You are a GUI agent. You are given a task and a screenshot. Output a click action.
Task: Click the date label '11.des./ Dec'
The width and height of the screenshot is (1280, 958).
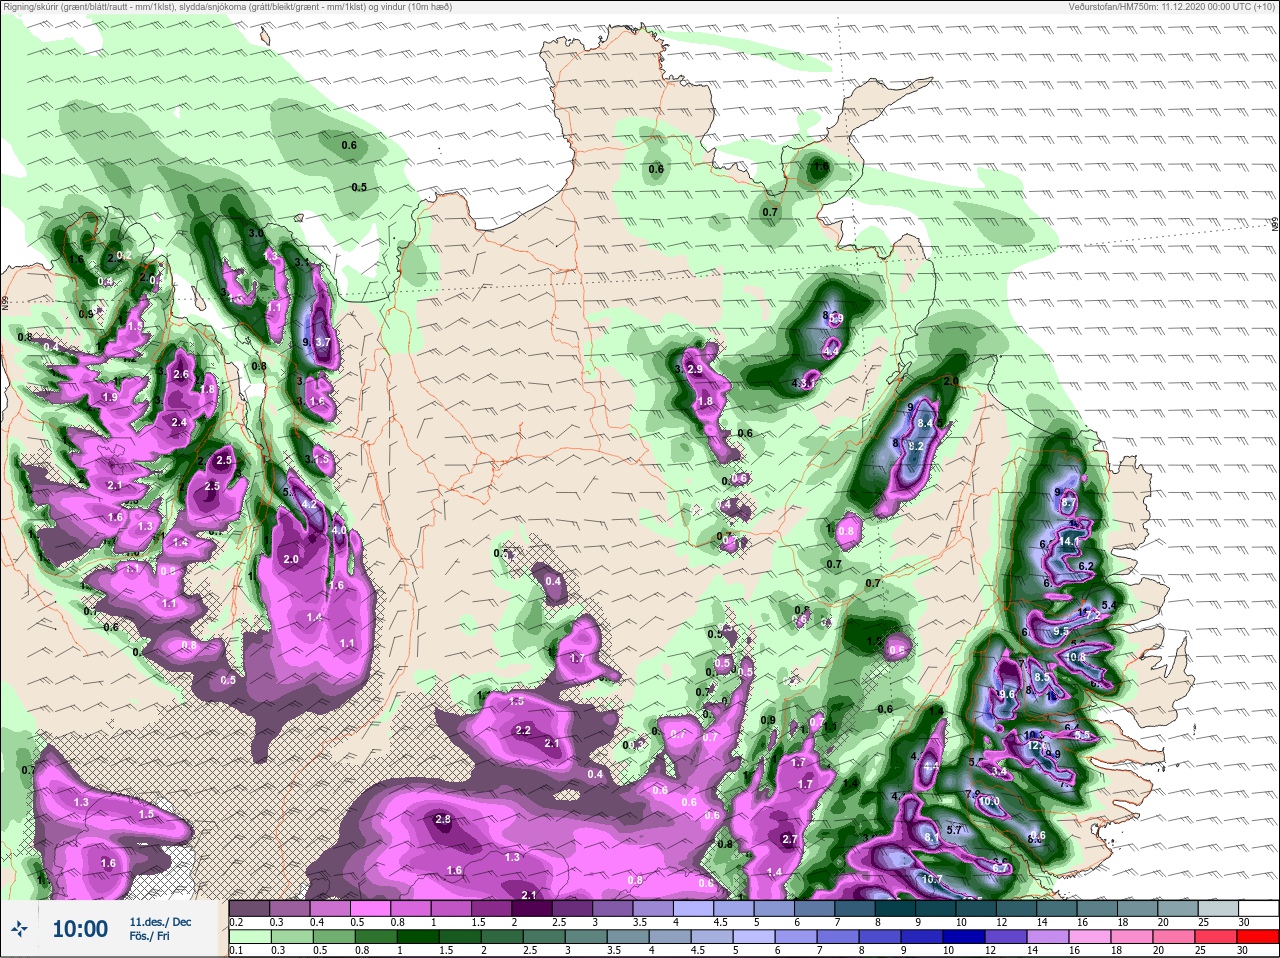tap(159, 922)
